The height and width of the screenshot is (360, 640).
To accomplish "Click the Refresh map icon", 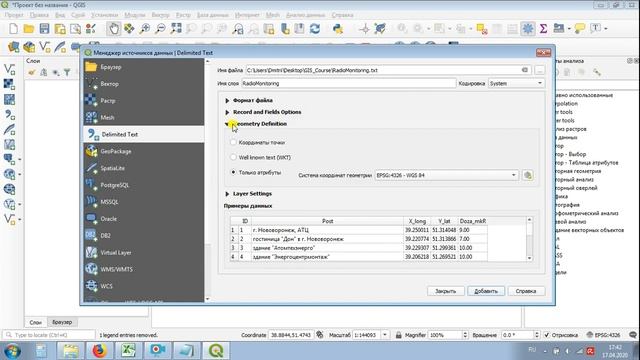I will tap(315, 29).
